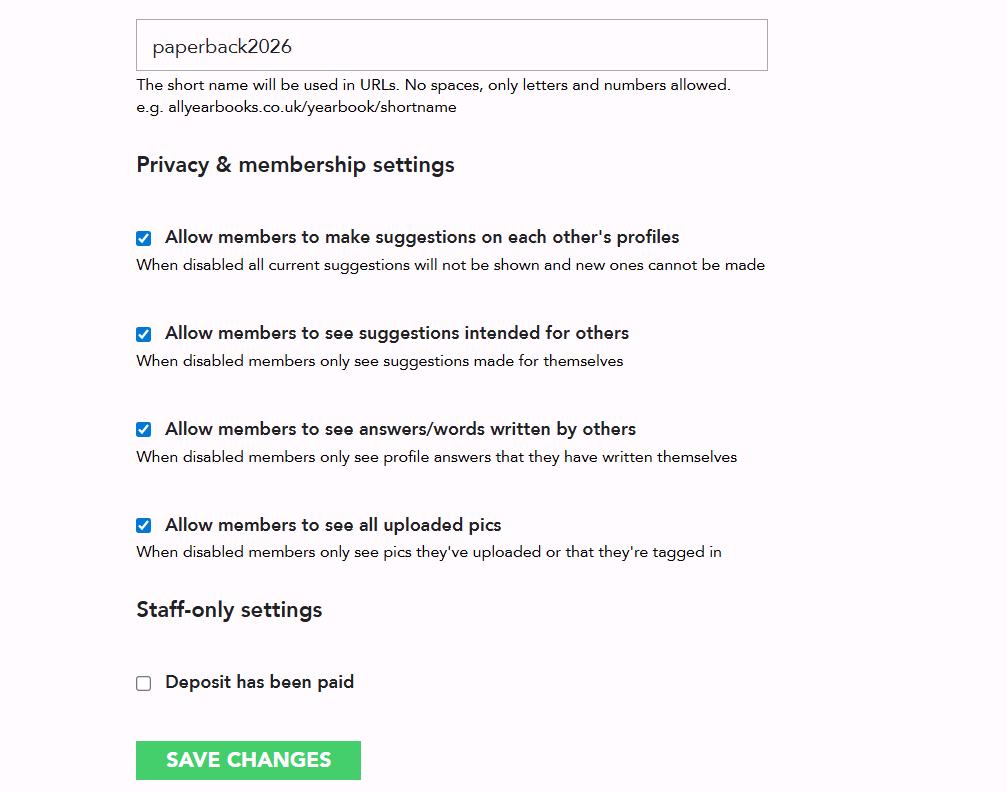Screen dimensions: 1006x792
Task: Click the Privacy & membership settings heading
Action: tap(296, 165)
